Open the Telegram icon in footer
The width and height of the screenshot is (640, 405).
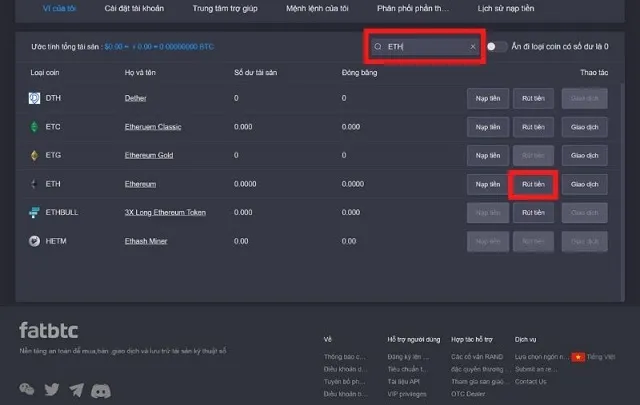(76, 389)
